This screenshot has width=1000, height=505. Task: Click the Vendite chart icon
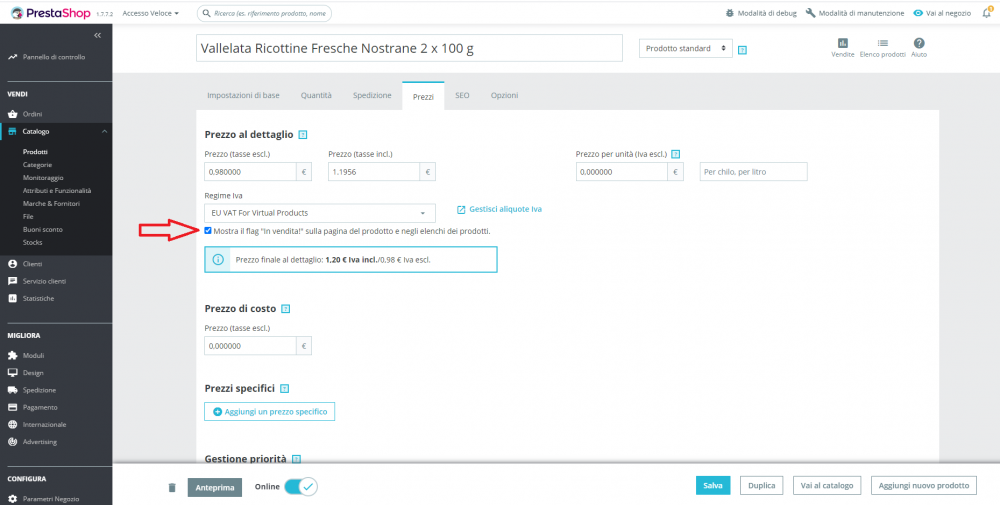[x=842, y=43]
